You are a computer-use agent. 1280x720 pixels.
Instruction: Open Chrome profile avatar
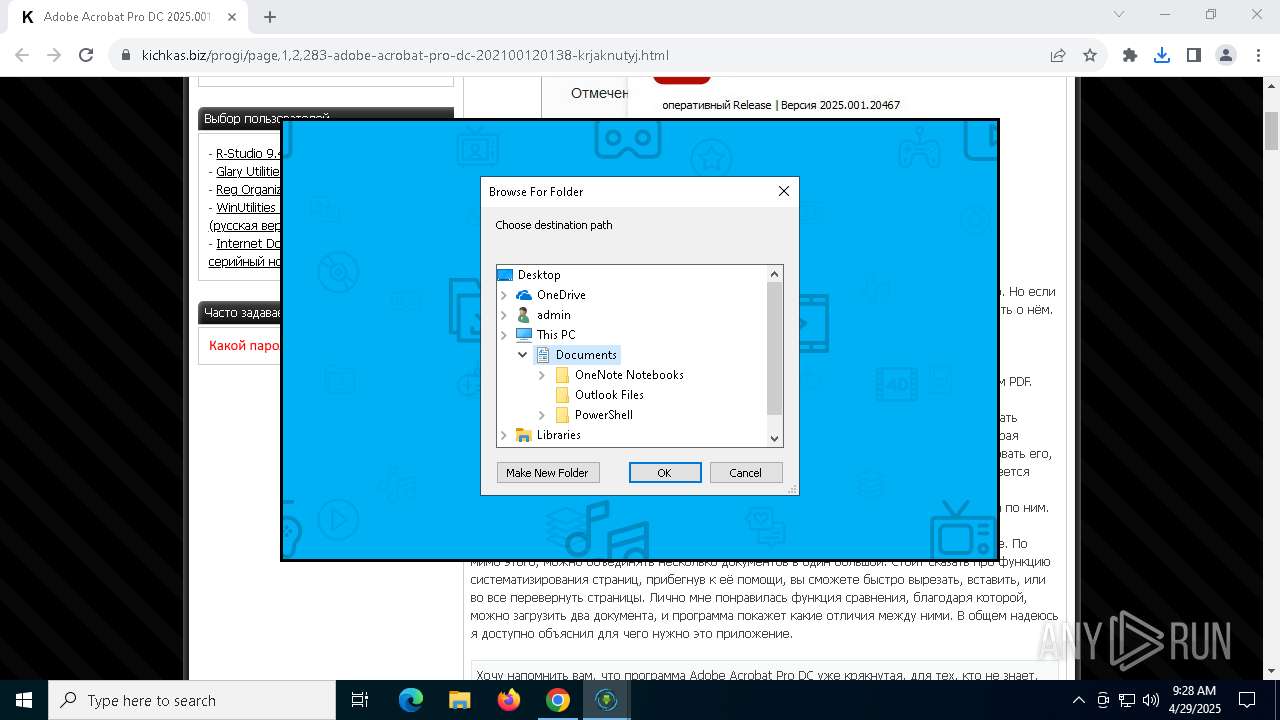pos(1226,55)
